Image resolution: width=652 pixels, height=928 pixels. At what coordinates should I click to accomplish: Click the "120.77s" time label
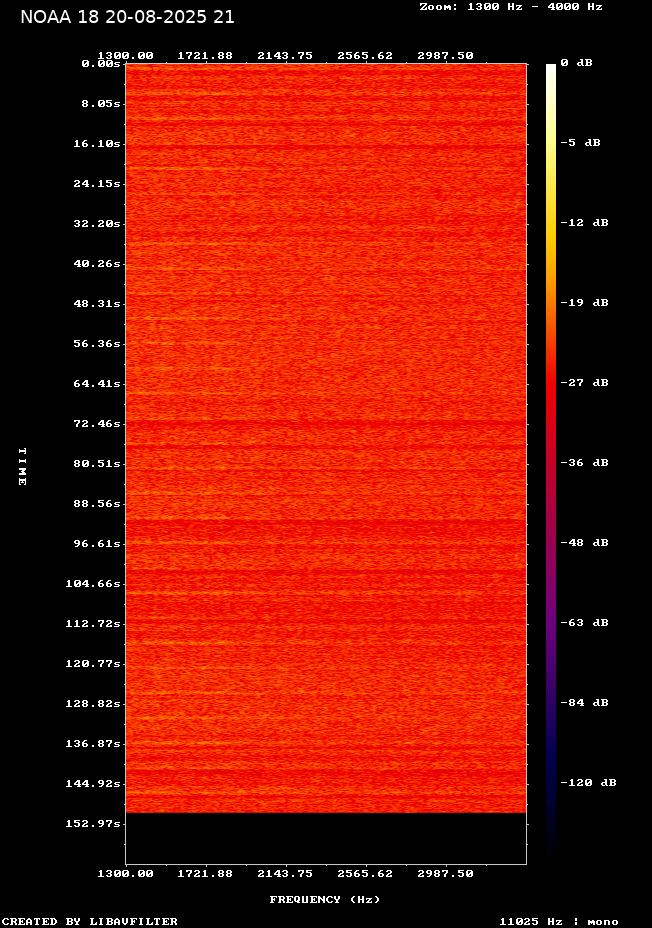93,663
